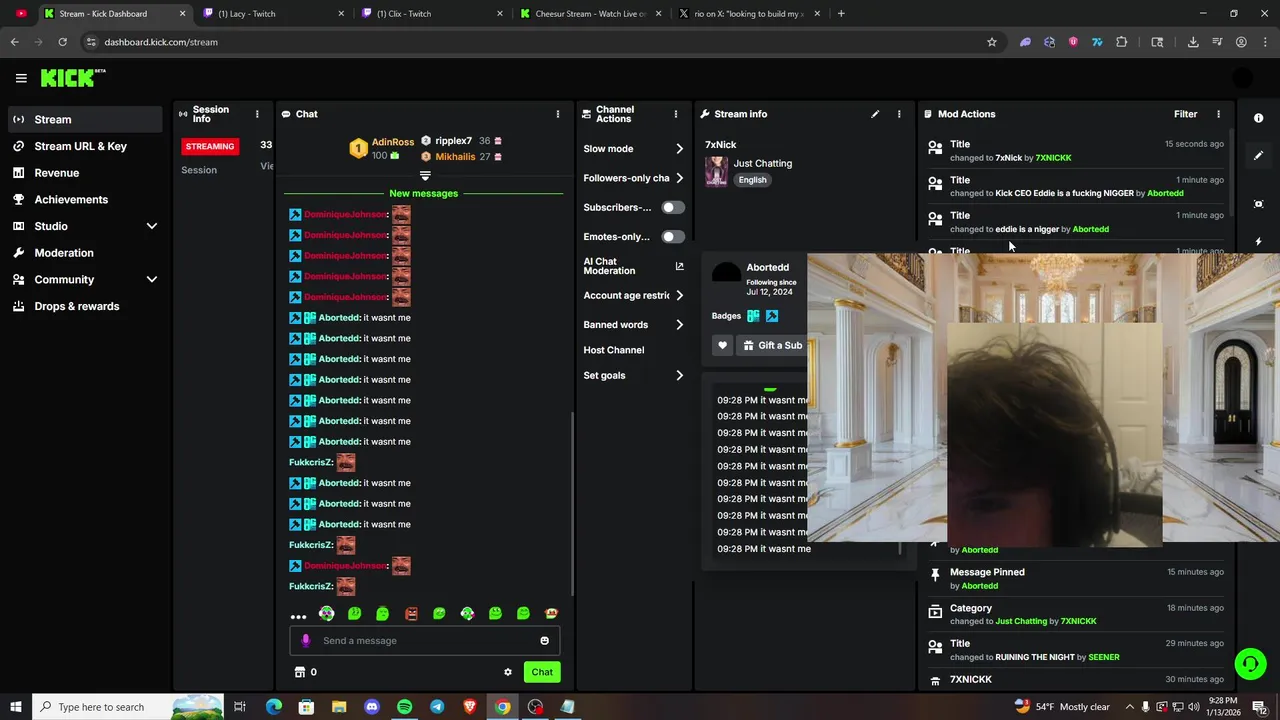Bookmark this page with star icon

point(992,42)
